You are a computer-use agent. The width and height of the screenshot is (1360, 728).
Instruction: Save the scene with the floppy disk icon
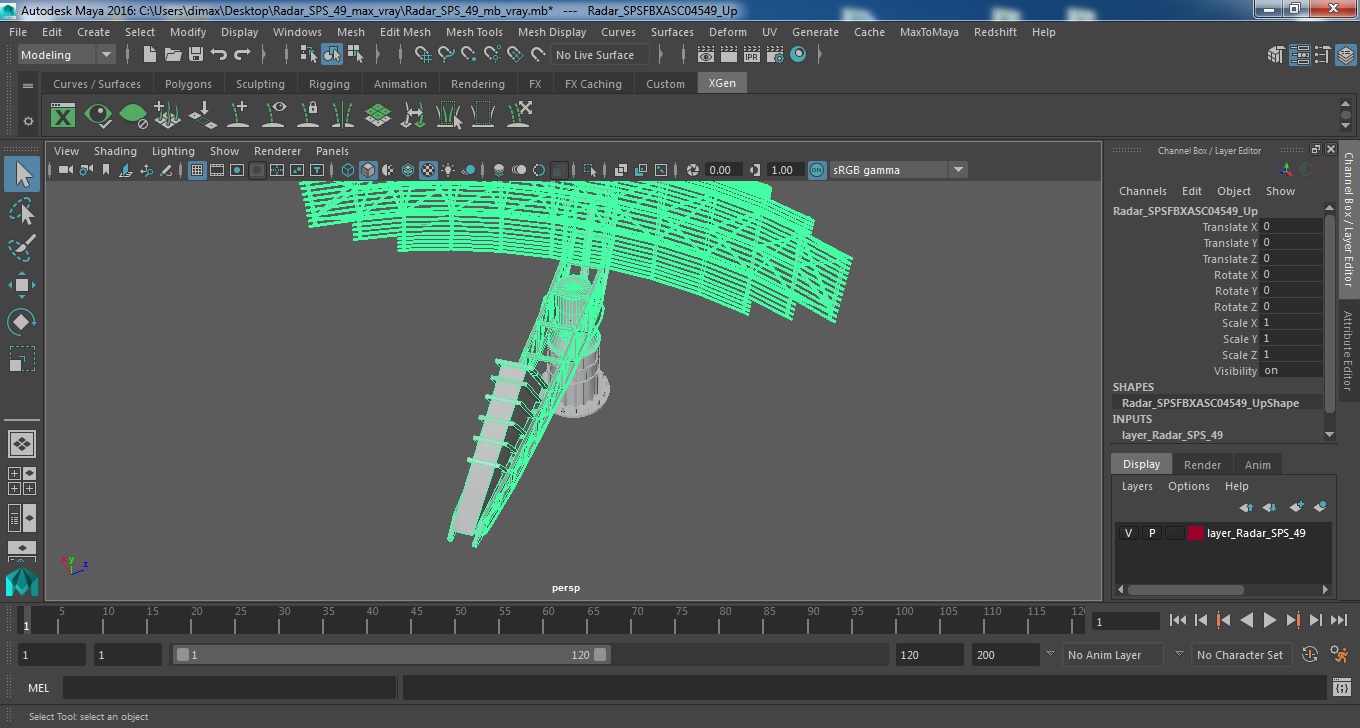click(x=196, y=55)
